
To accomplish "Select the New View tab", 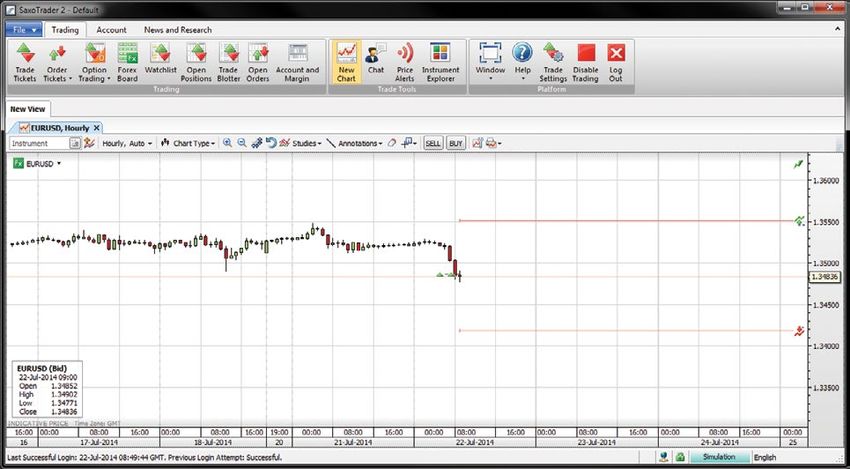I will [x=28, y=109].
